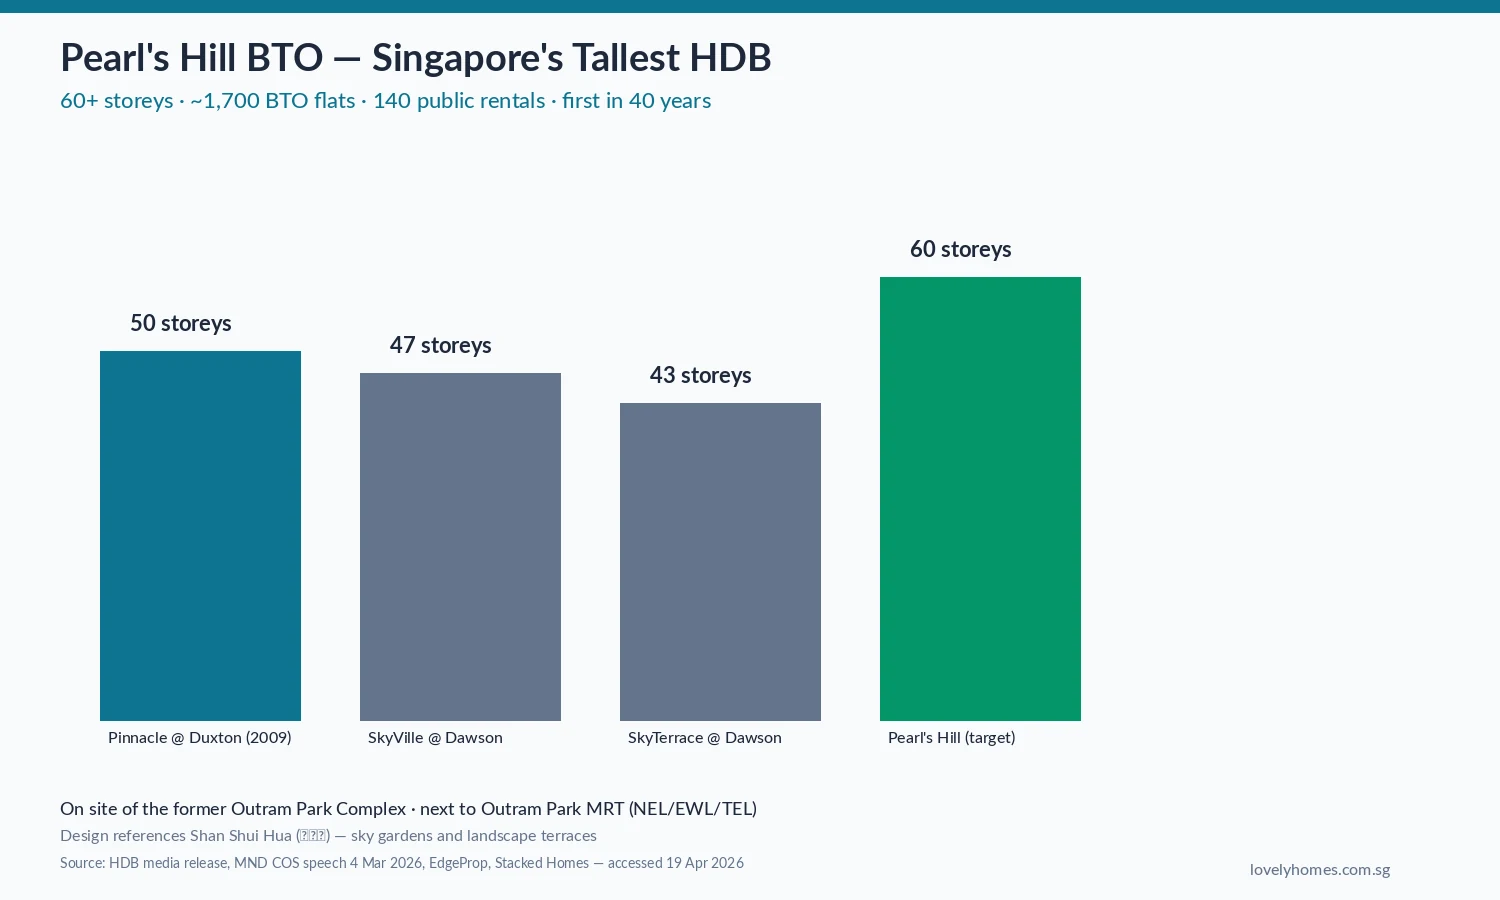Image resolution: width=1500 pixels, height=900 pixels.
Task: Select the Pinnacle @ Duxton teal bar
Action: (200, 535)
